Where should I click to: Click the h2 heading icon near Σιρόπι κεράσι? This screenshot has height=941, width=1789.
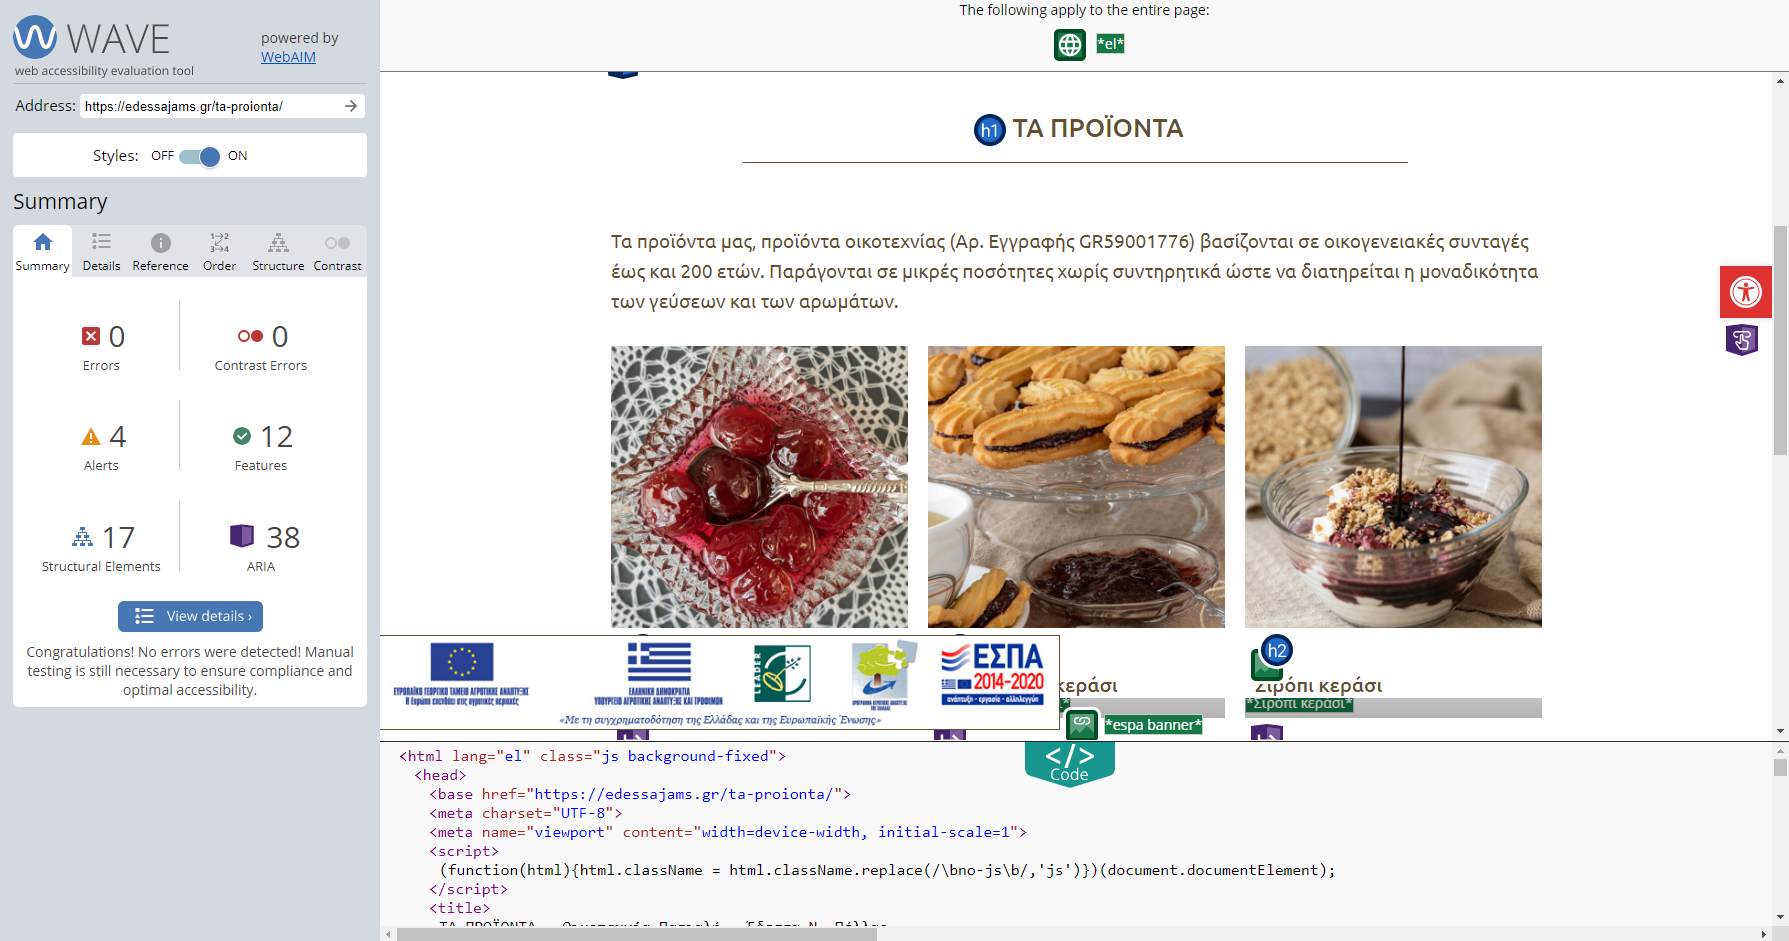click(x=1276, y=651)
